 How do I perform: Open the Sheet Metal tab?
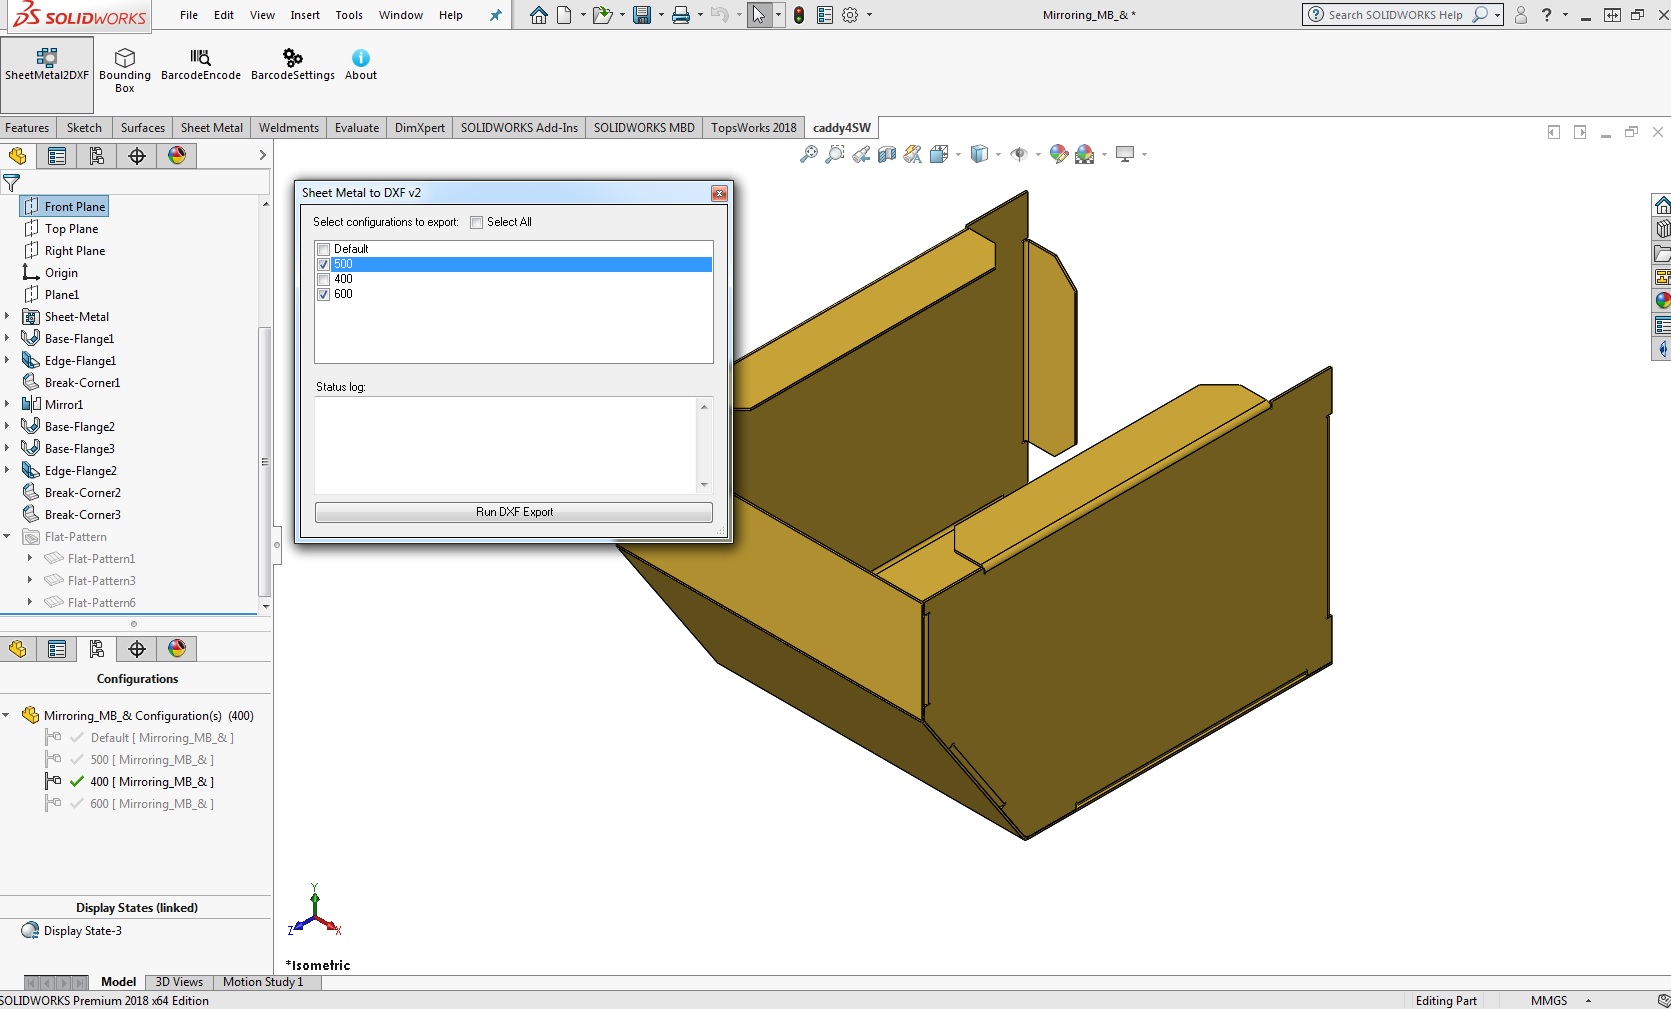[211, 128]
